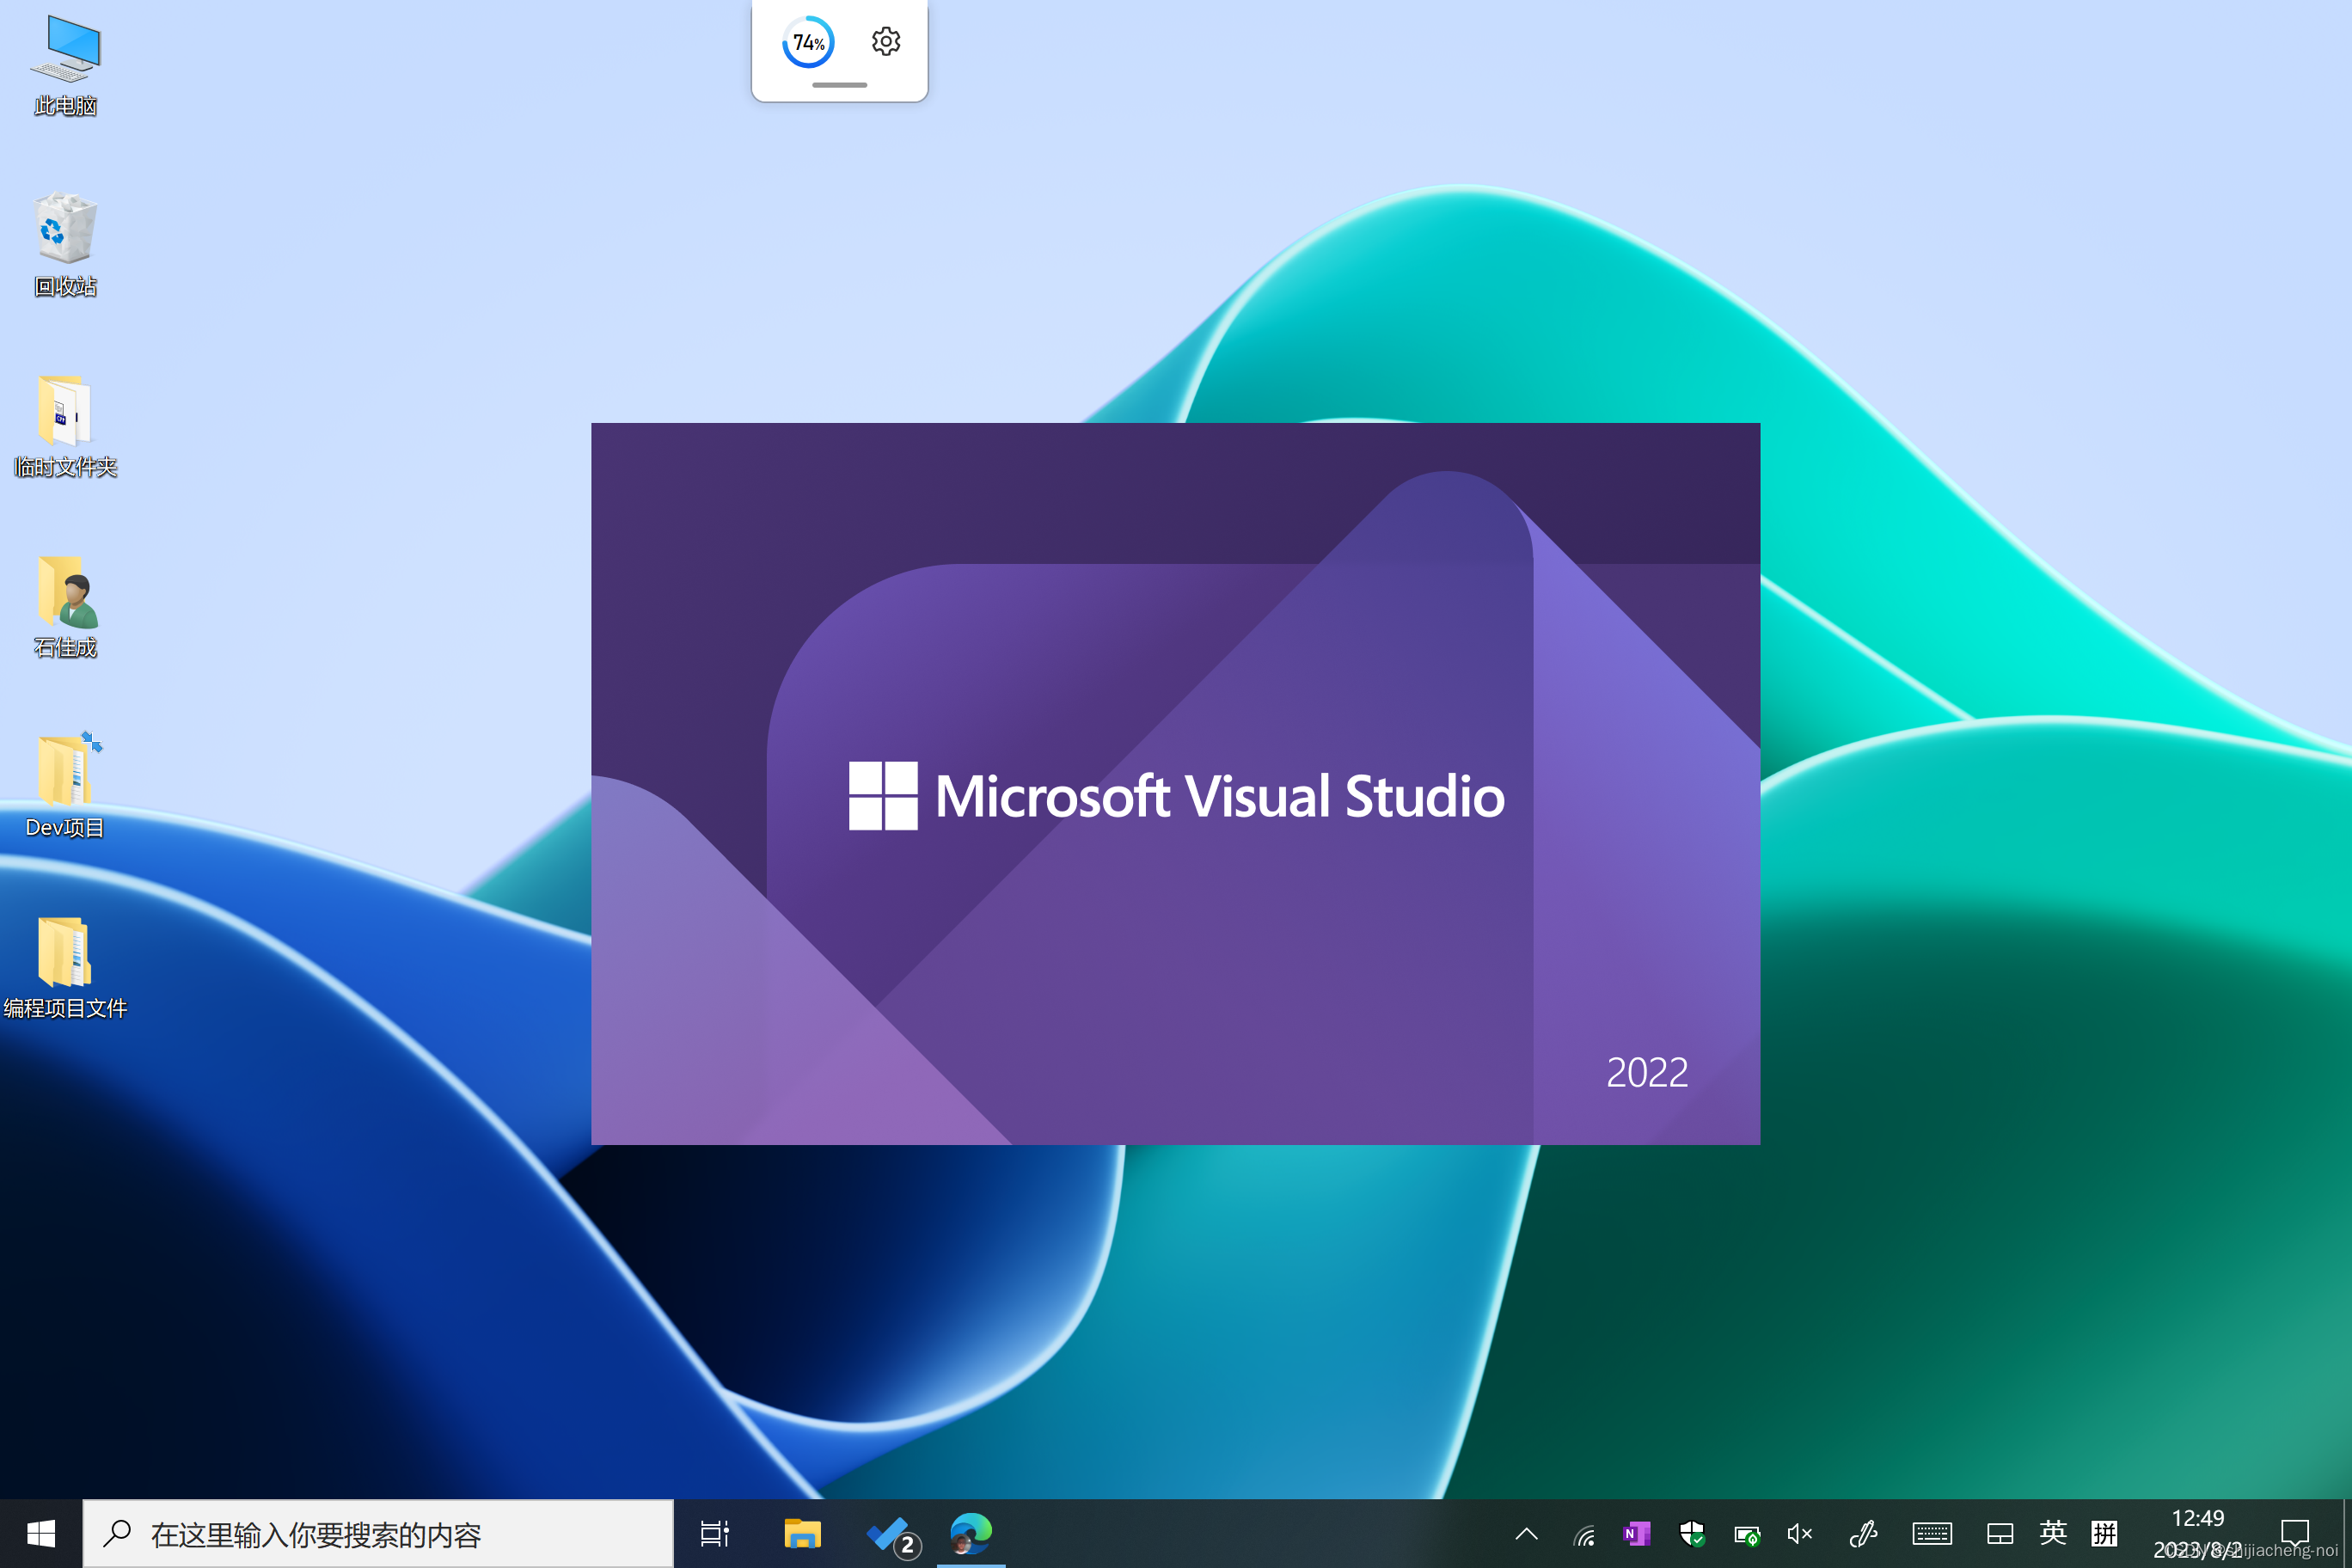Screen dimensions: 2352x1568
Task: Open the Windows Security shield tray icon
Action: [x=1692, y=1533]
